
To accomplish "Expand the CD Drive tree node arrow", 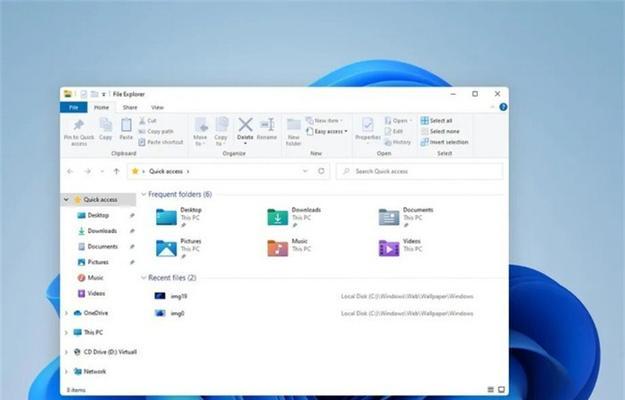I will pyautogui.click(x=67, y=352).
